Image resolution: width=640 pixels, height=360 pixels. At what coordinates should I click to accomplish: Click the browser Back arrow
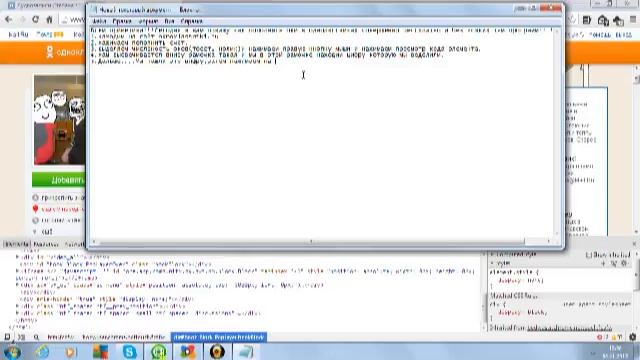tap(9, 19)
